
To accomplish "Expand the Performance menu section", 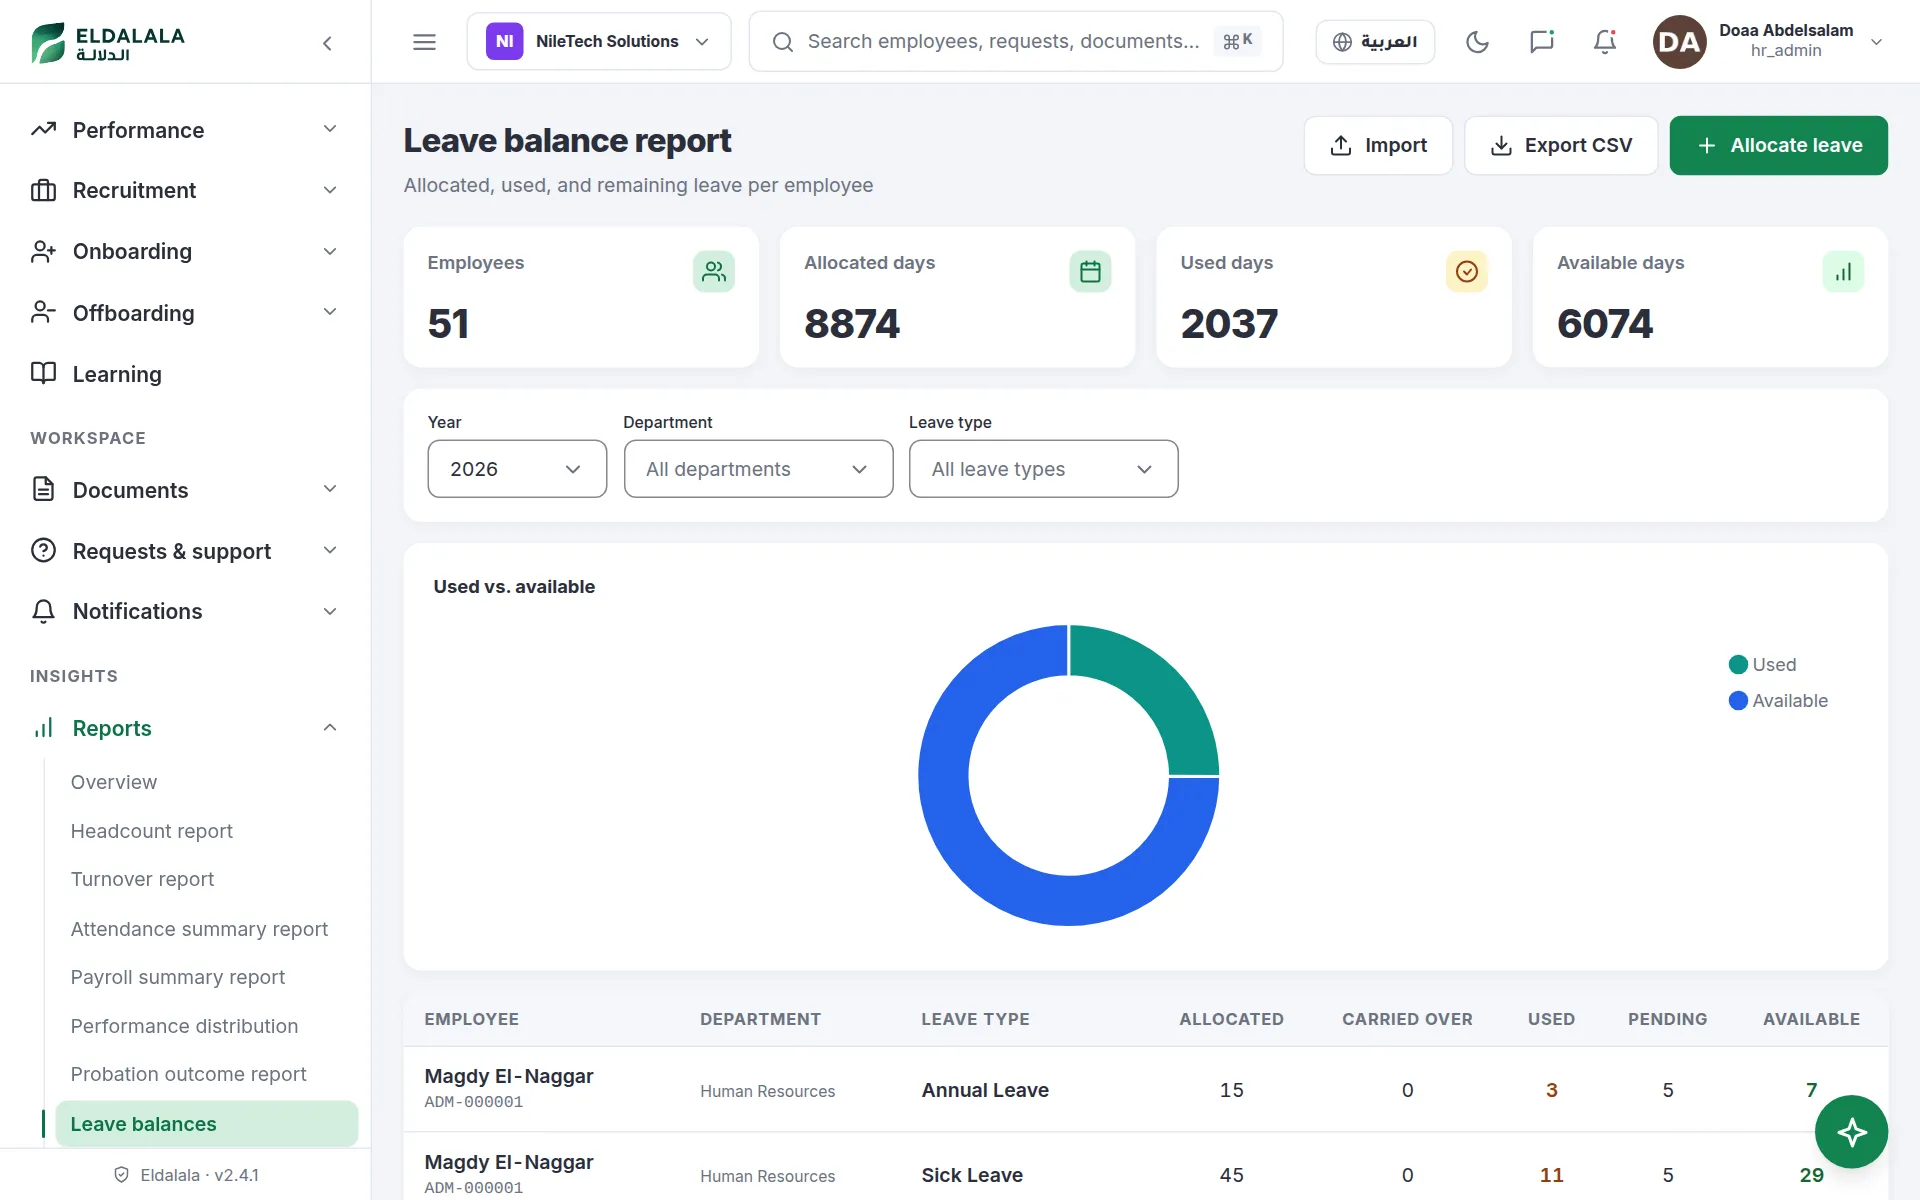I will click(x=185, y=130).
